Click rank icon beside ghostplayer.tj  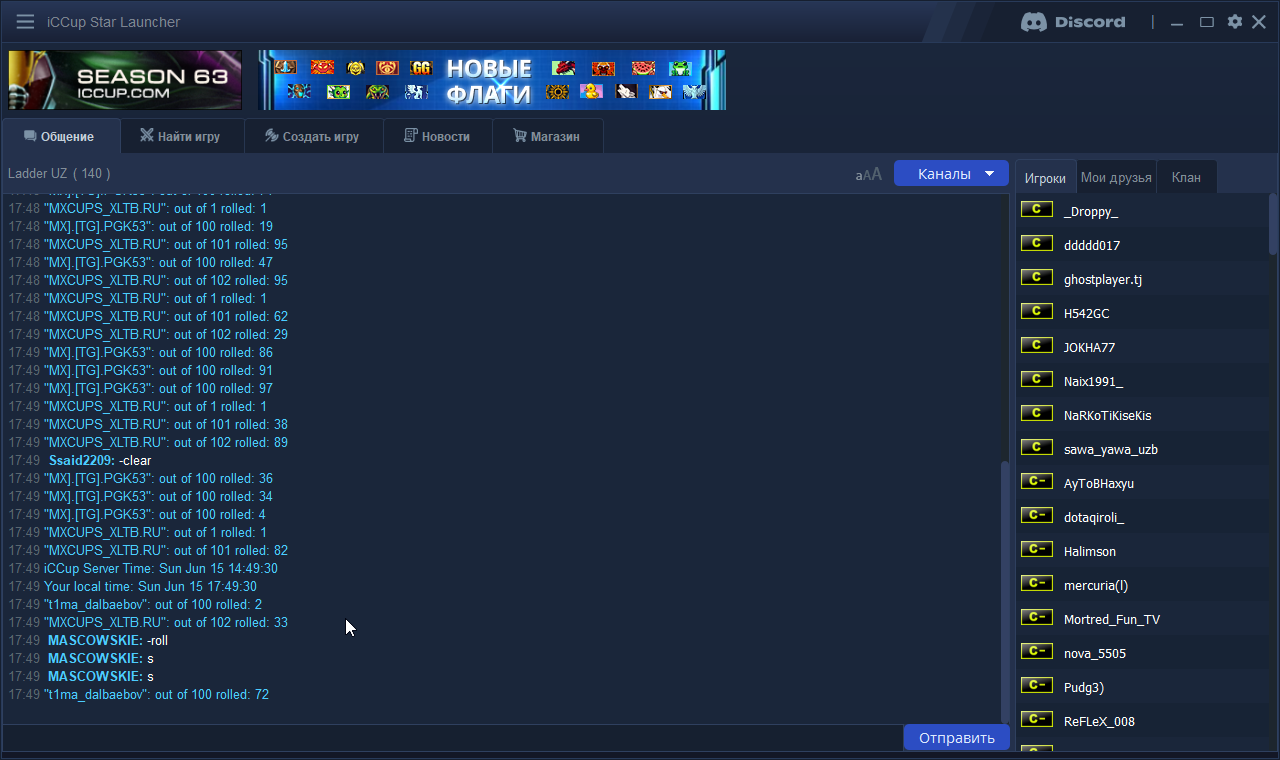click(x=1036, y=277)
